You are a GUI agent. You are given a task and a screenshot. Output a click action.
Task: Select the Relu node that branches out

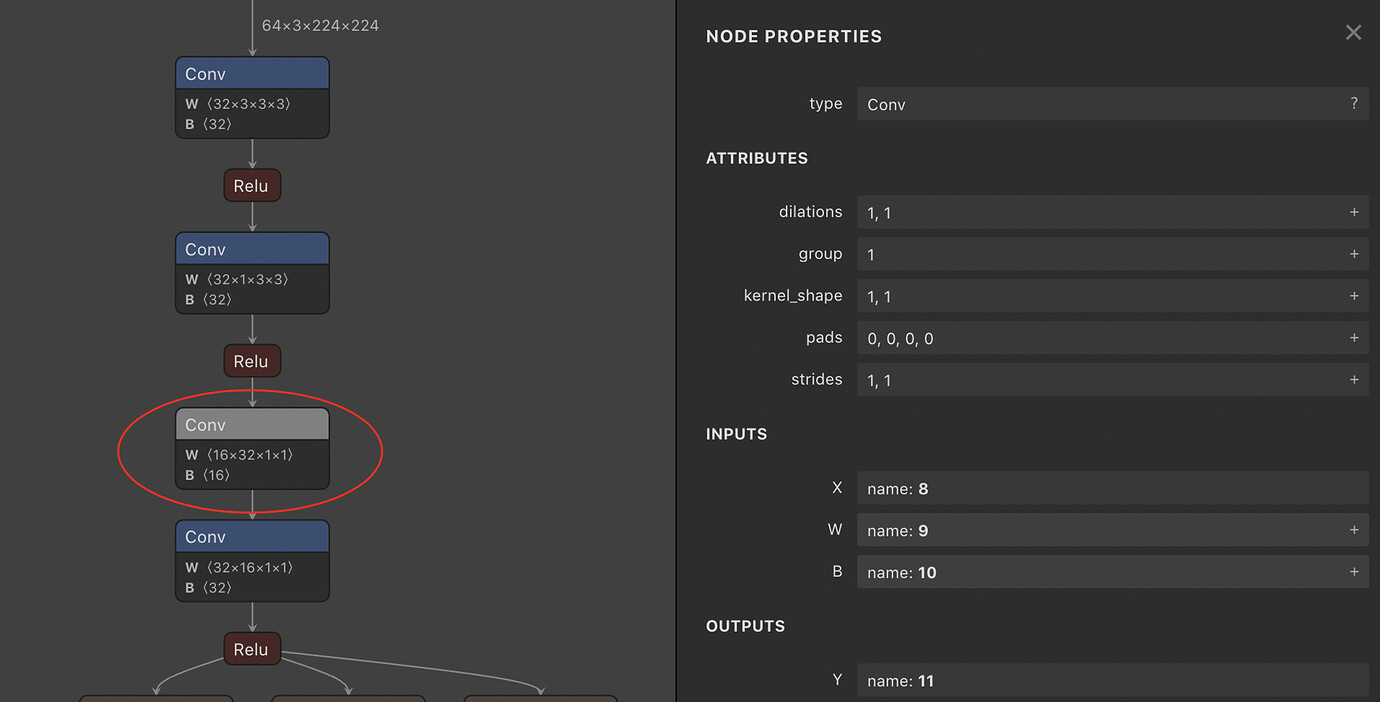tap(251, 649)
